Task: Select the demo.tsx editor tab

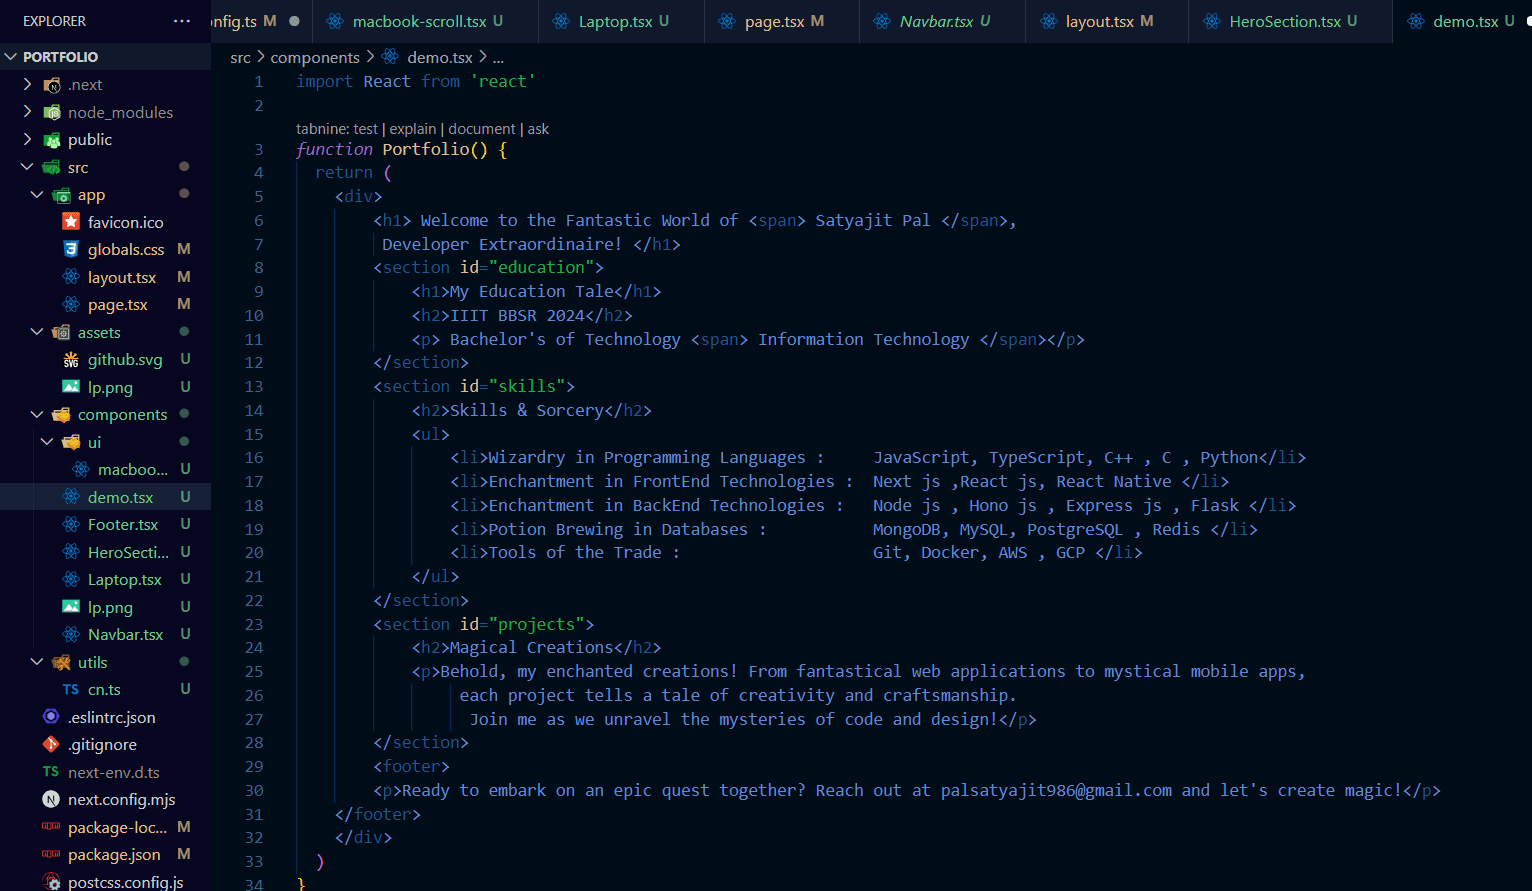Action: click(1462, 21)
